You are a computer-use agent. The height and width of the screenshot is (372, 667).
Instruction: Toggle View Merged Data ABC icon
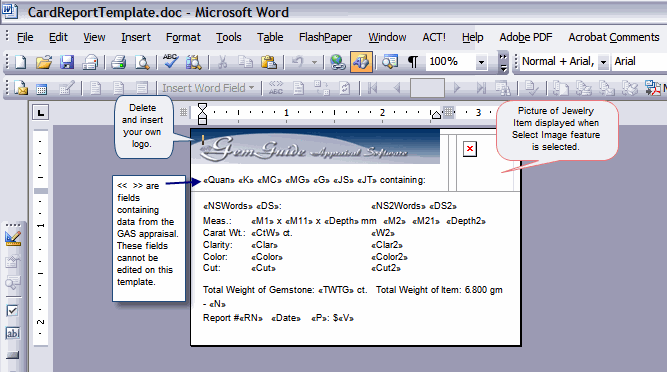tap(276, 88)
